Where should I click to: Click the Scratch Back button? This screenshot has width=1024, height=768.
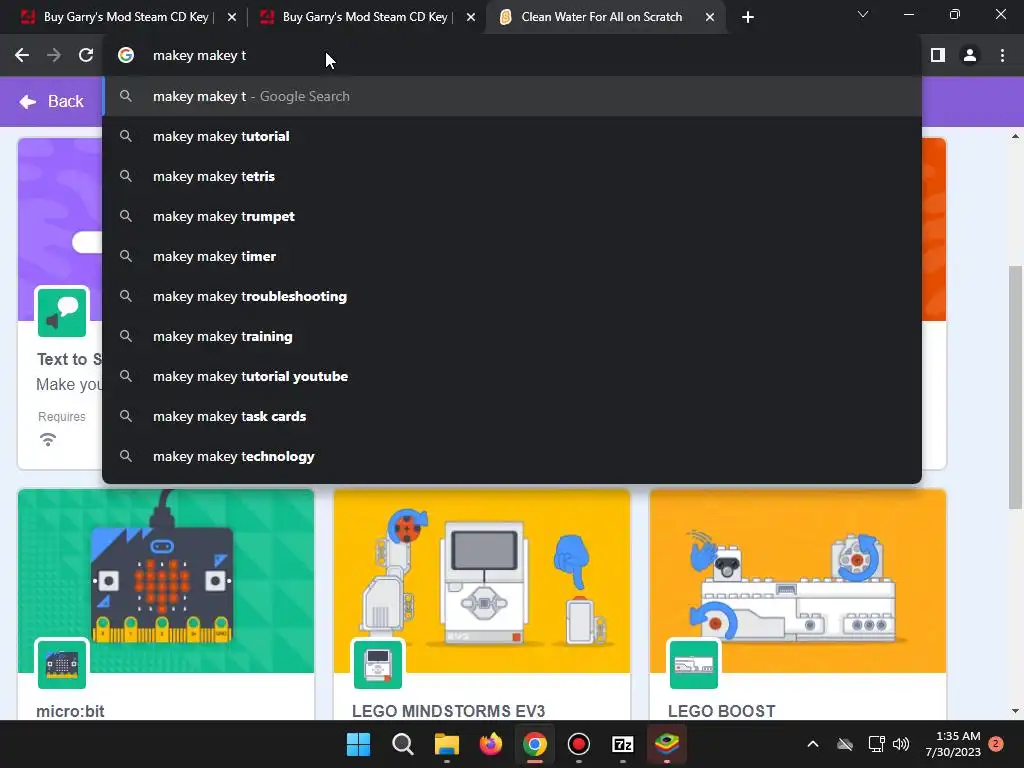52,101
